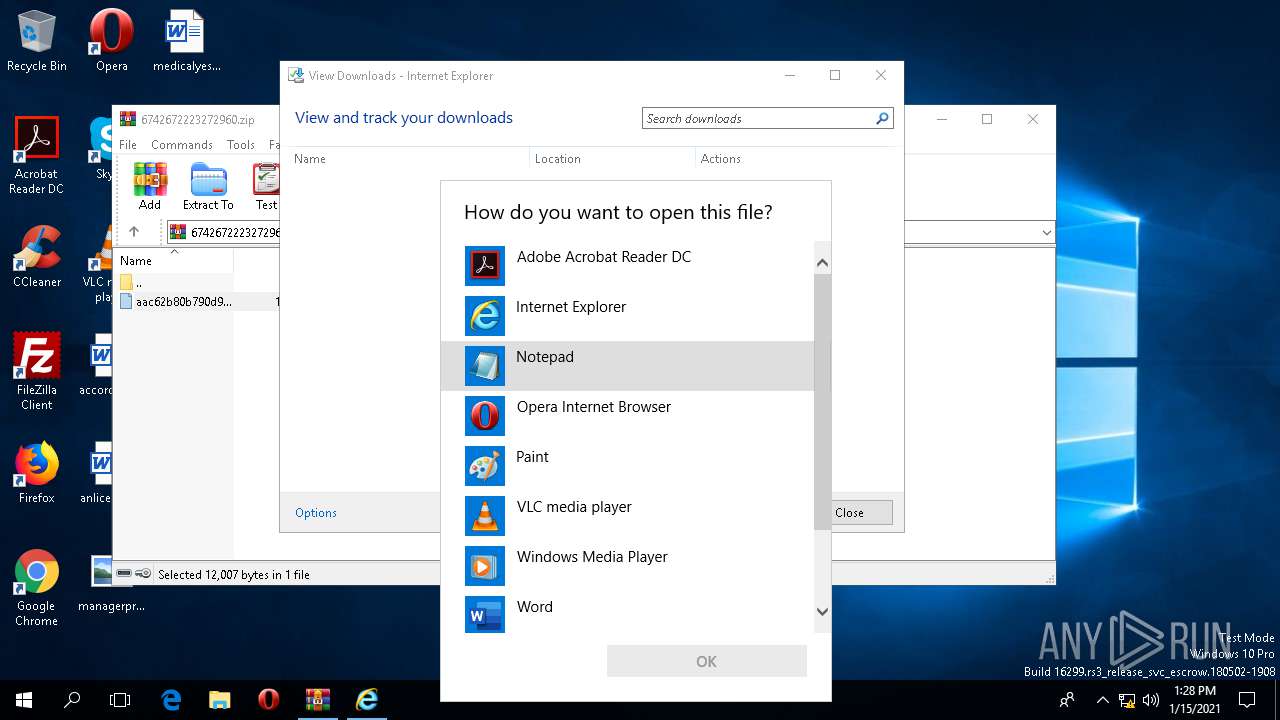Open WinRAR Commands menu
Screen dimensions: 1280x720
tap(181, 145)
